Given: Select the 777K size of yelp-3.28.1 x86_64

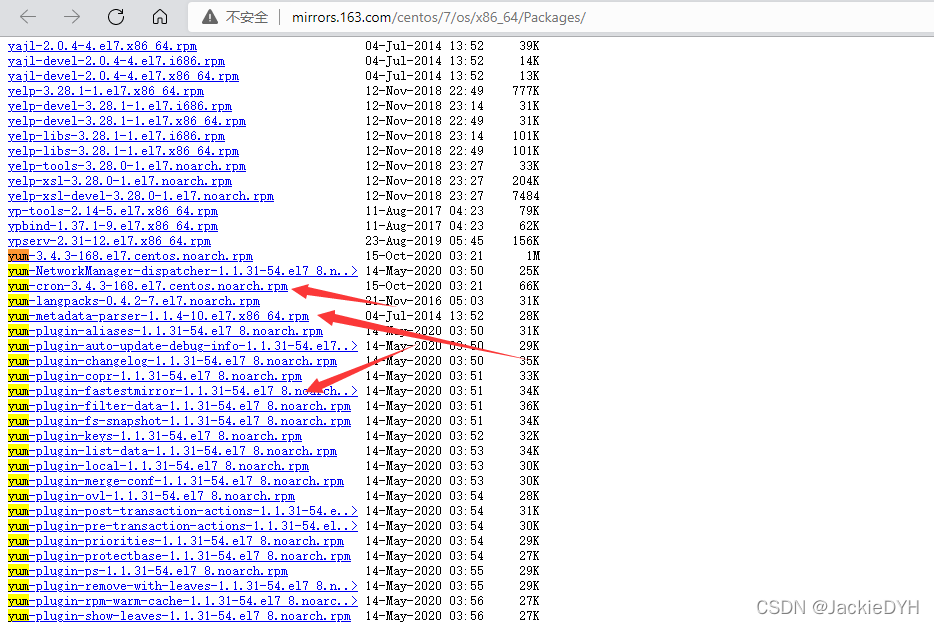Looking at the screenshot, I should (525, 91).
